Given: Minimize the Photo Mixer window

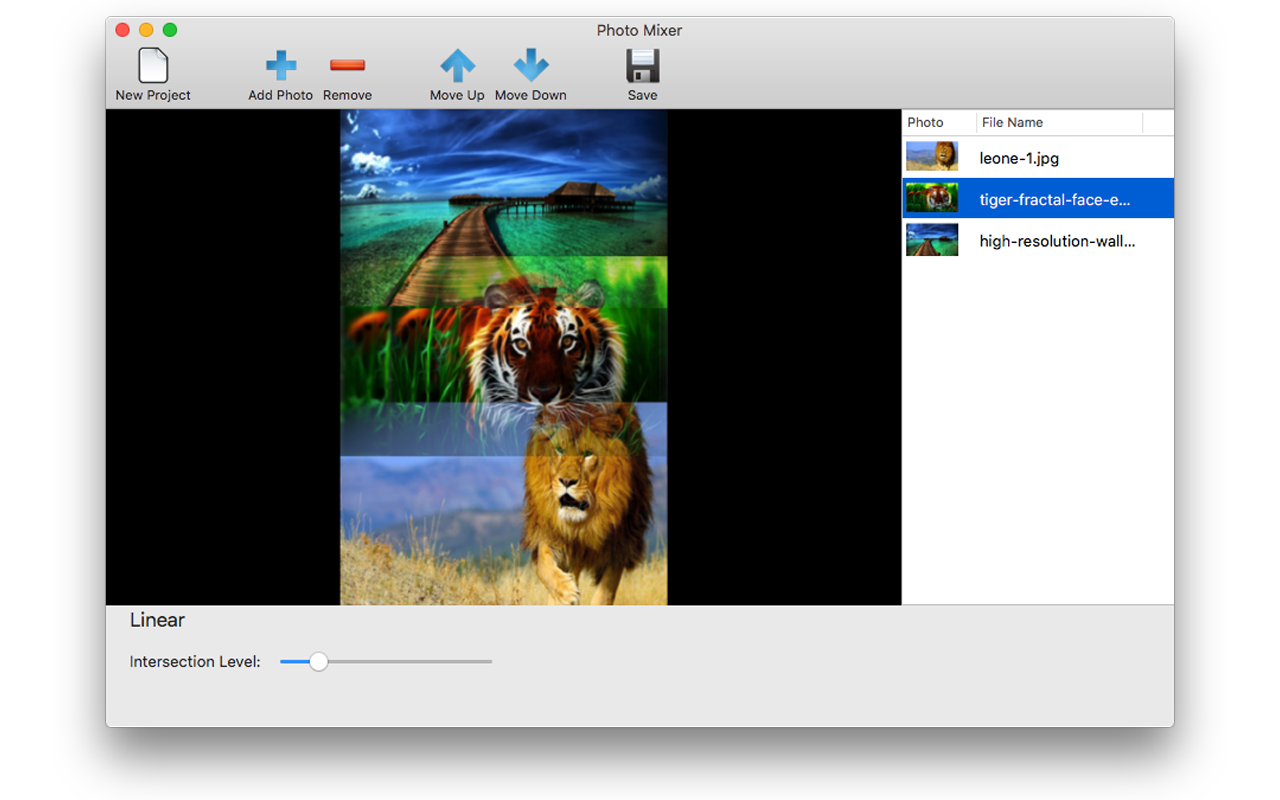Looking at the screenshot, I should tap(146, 30).
